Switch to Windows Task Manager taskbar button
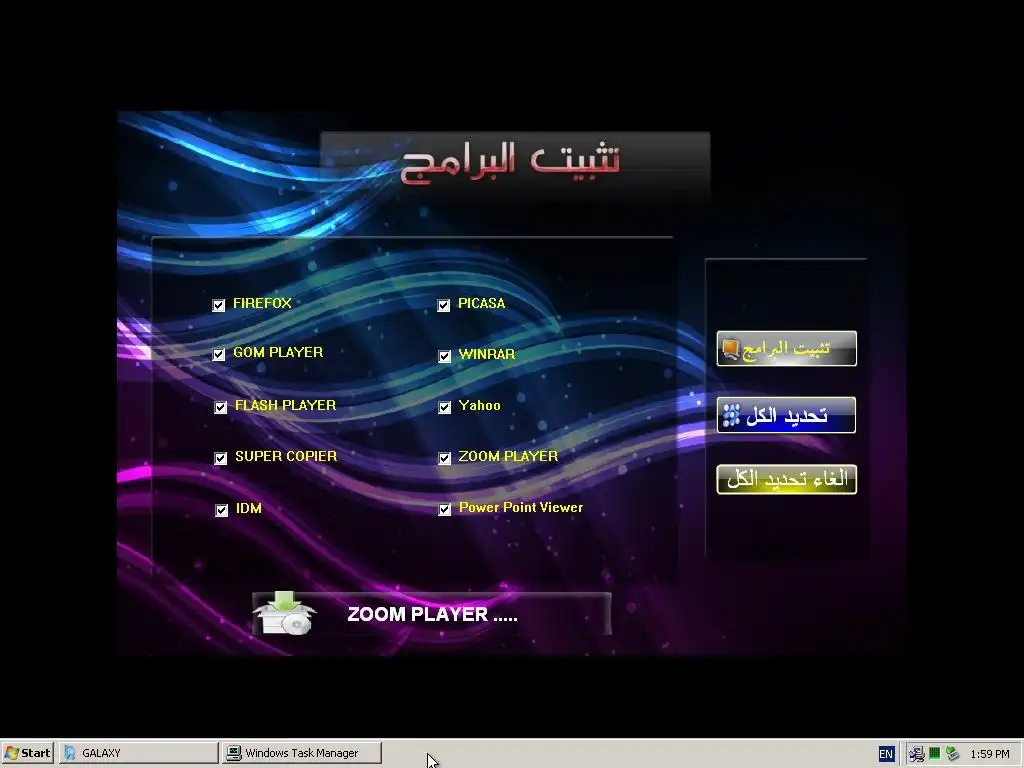Image resolution: width=1024 pixels, height=768 pixels. click(302, 753)
